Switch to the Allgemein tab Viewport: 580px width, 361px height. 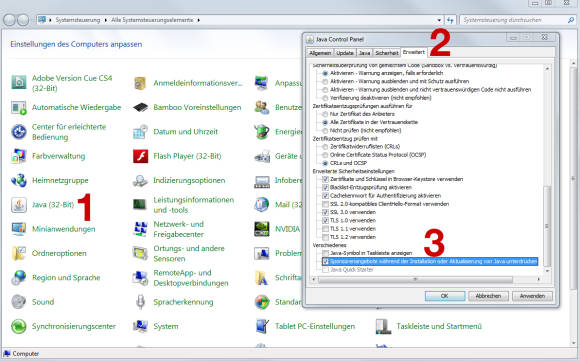(x=320, y=53)
